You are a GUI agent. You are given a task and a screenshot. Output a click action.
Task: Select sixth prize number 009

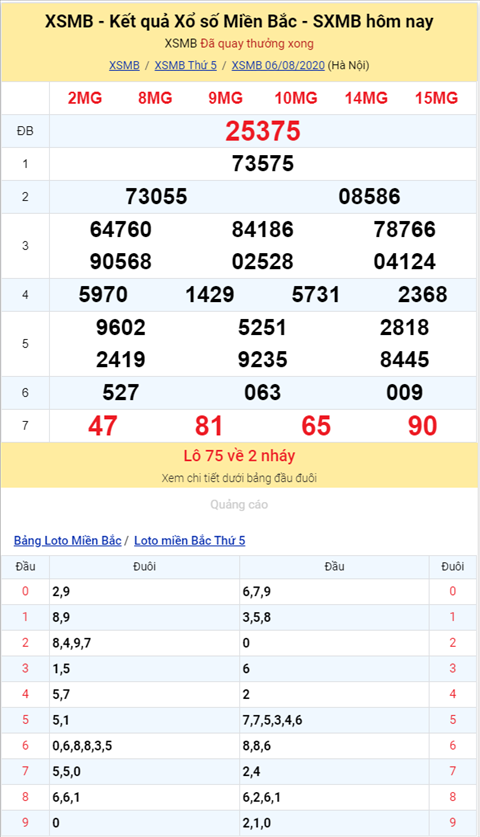click(x=405, y=393)
